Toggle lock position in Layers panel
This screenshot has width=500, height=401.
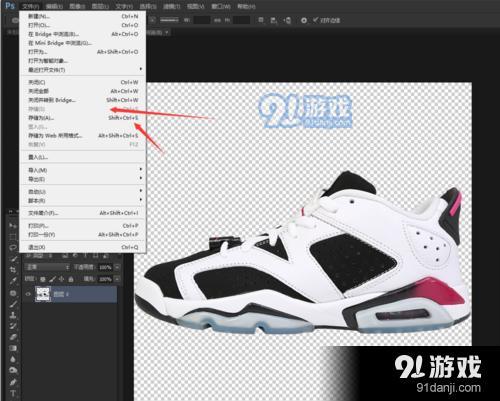pyautogui.click(x=61, y=279)
